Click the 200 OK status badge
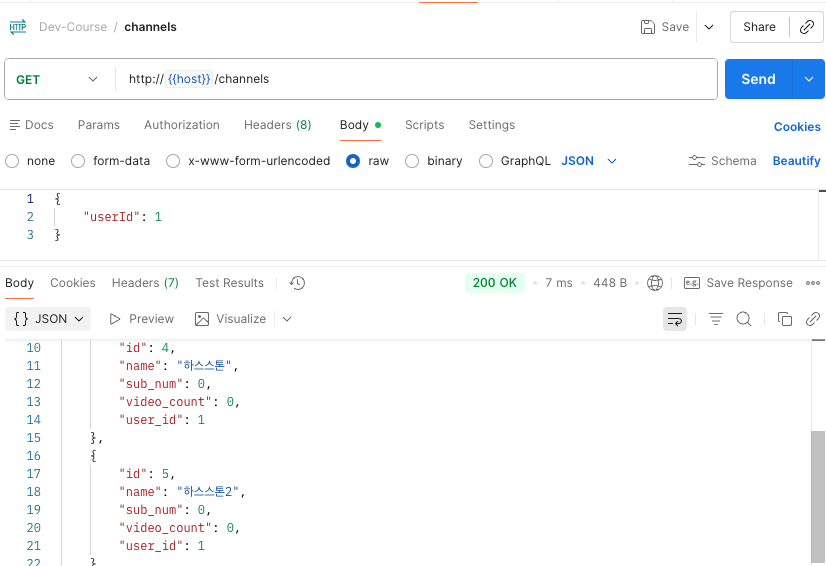826x566 pixels. [x=495, y=283]
